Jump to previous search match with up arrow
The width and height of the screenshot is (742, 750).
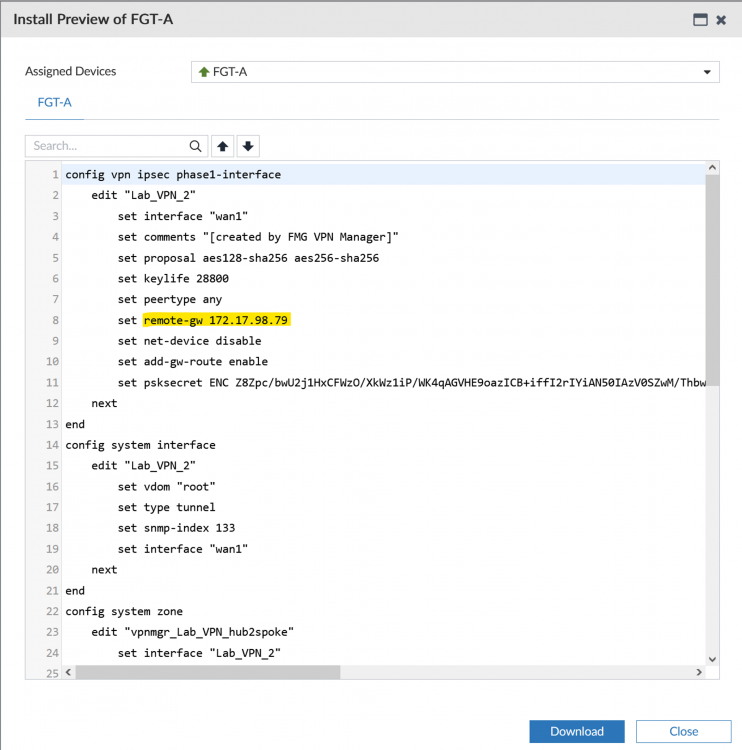pos(223,146)
